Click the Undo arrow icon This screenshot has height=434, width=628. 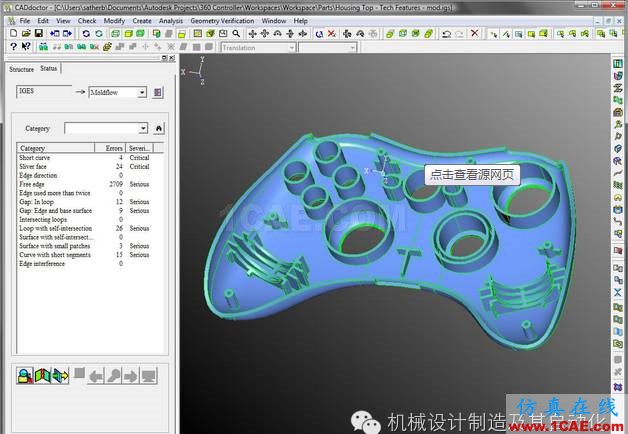[446, 34]
